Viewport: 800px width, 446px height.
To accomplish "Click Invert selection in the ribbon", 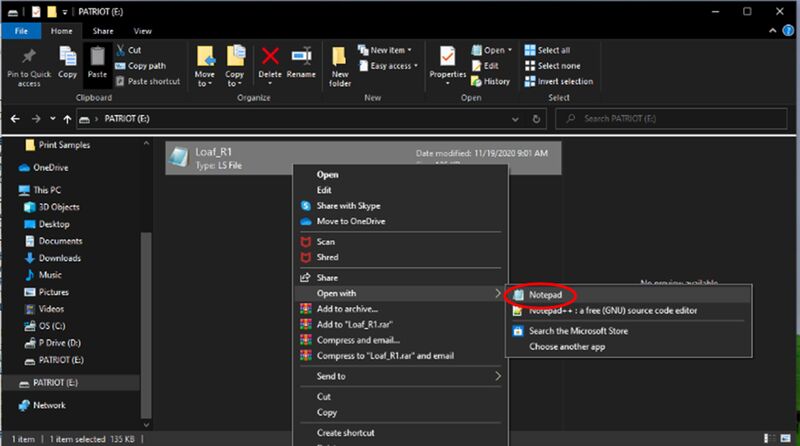I will pos(559,81).
